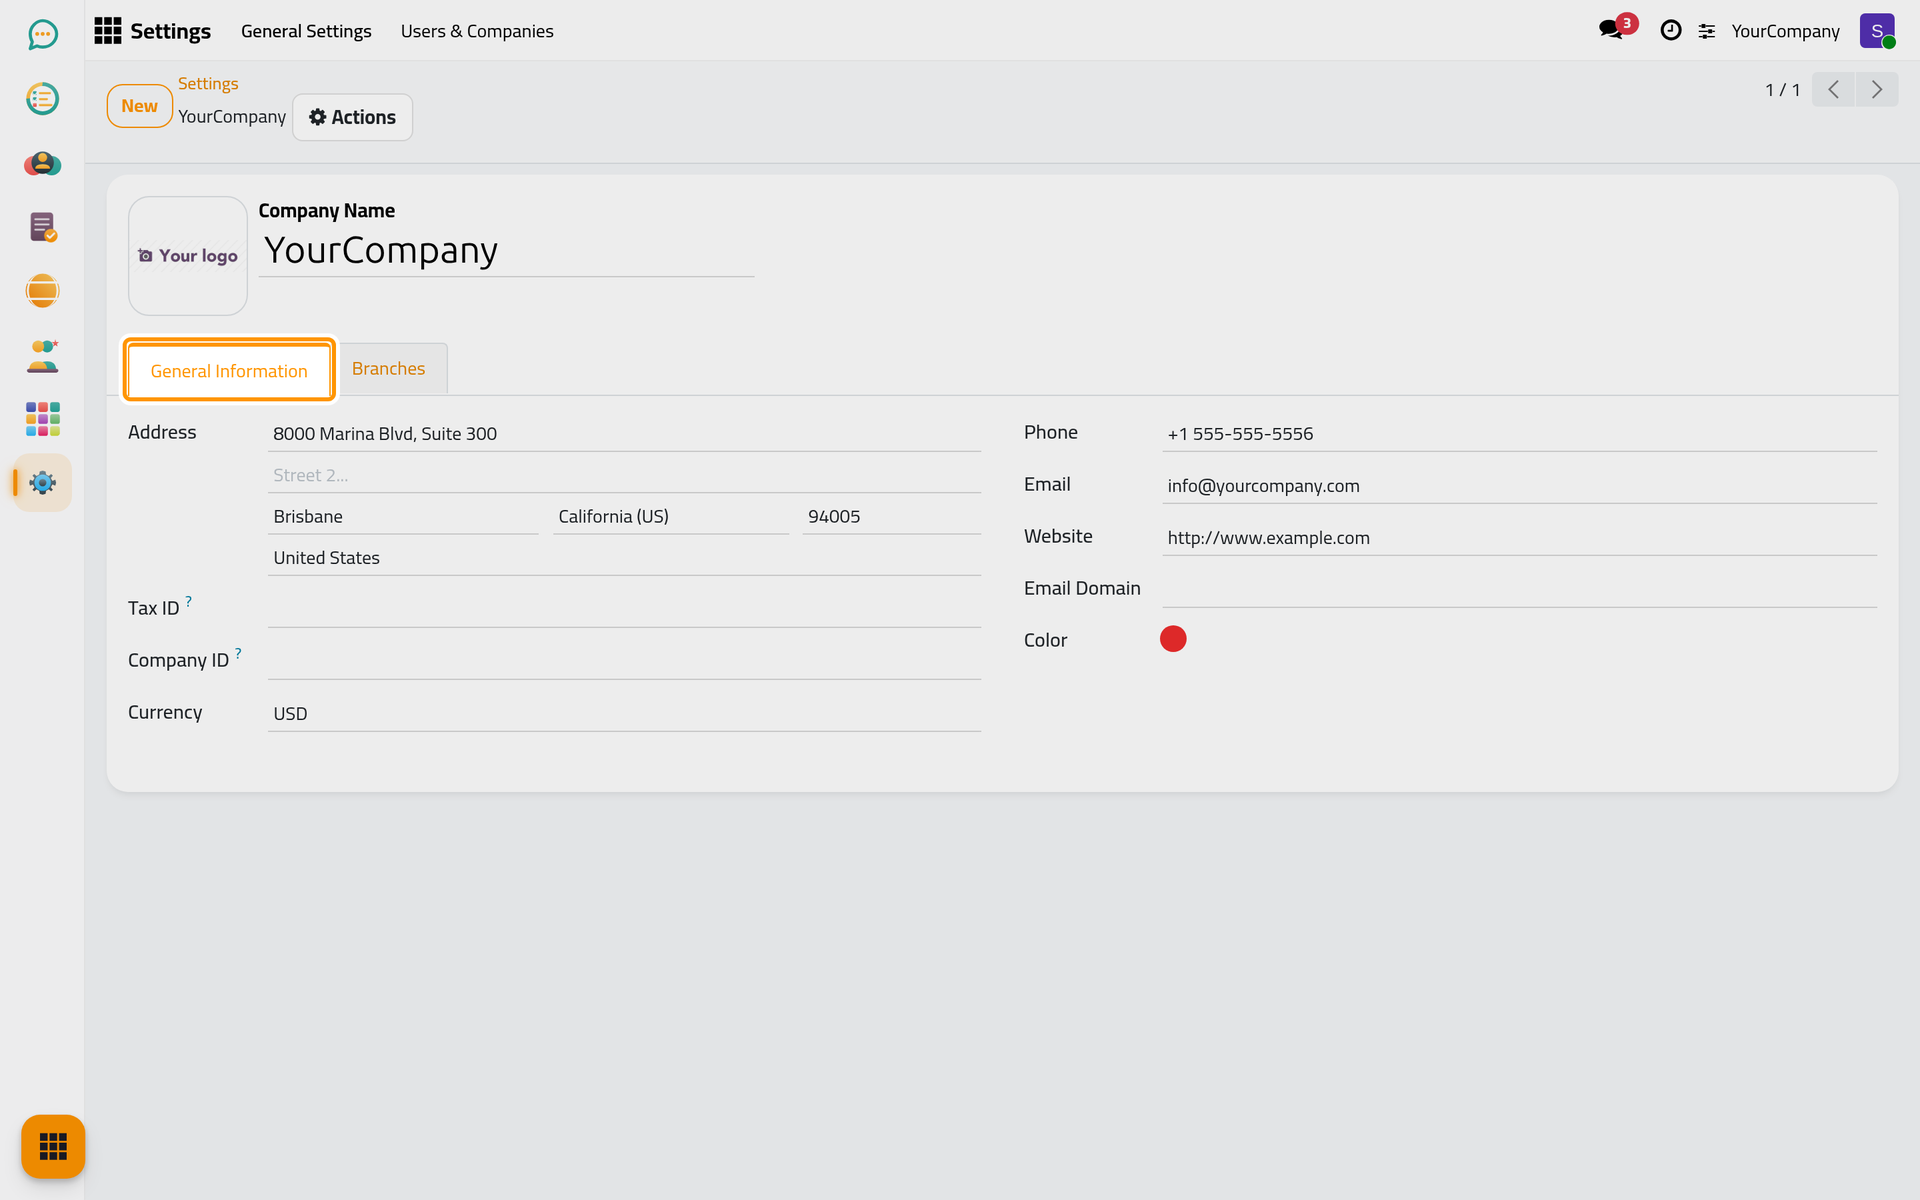Click the Website field http://www.example.com
Viewport: 1920px width, 1200px height.
1519,538
